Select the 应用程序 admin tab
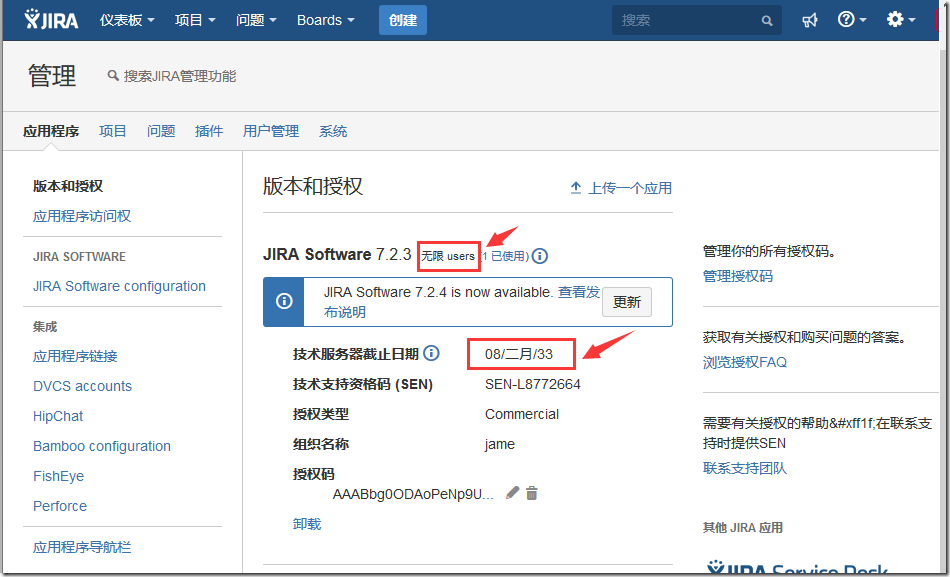950x577 pixels. 51,131
